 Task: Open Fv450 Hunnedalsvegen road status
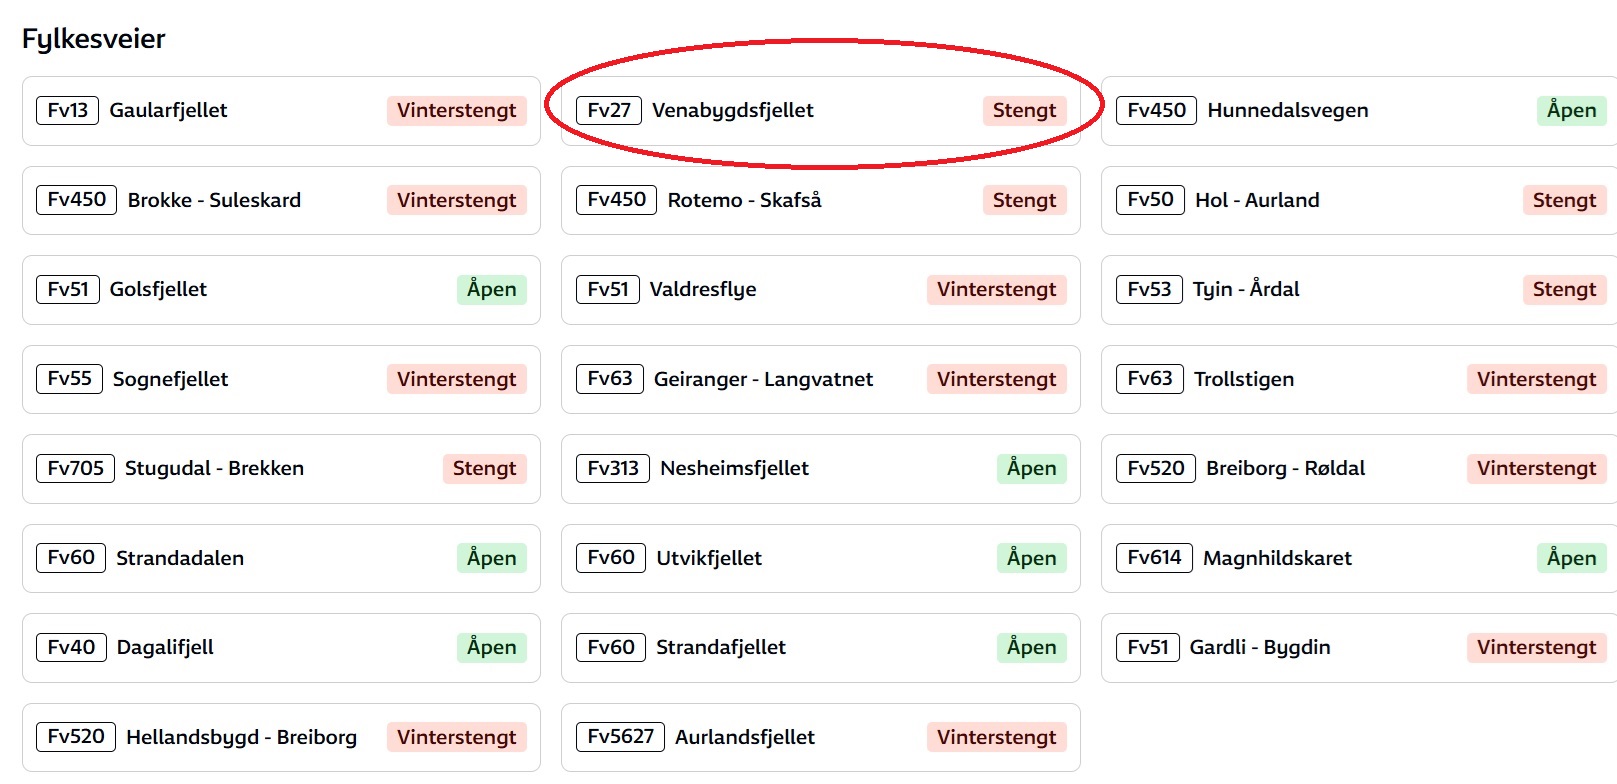(x=1359, y=111)
